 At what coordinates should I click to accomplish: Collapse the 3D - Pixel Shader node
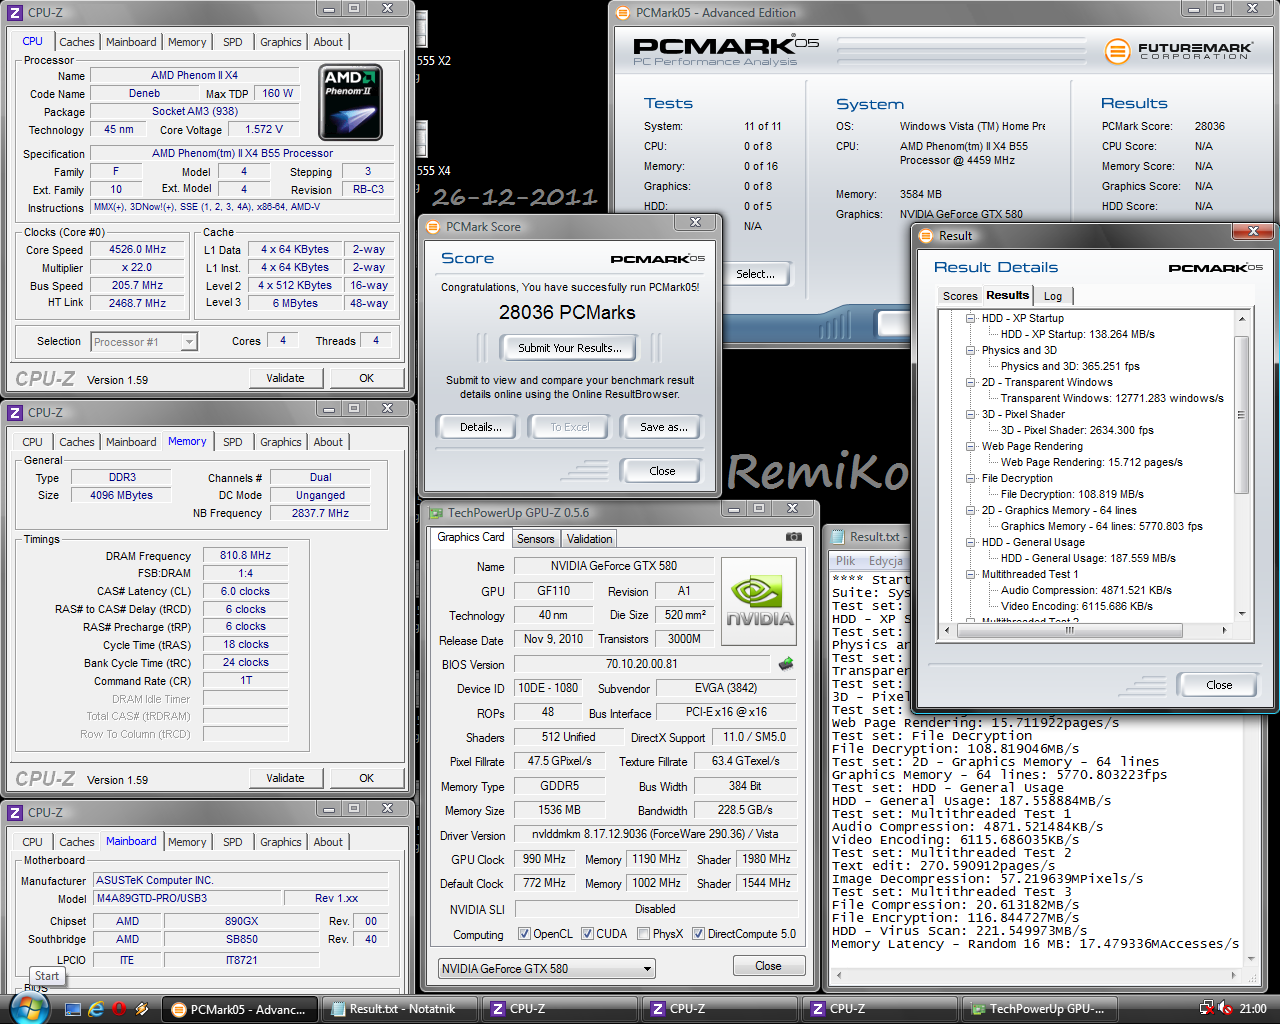(970, 414)
